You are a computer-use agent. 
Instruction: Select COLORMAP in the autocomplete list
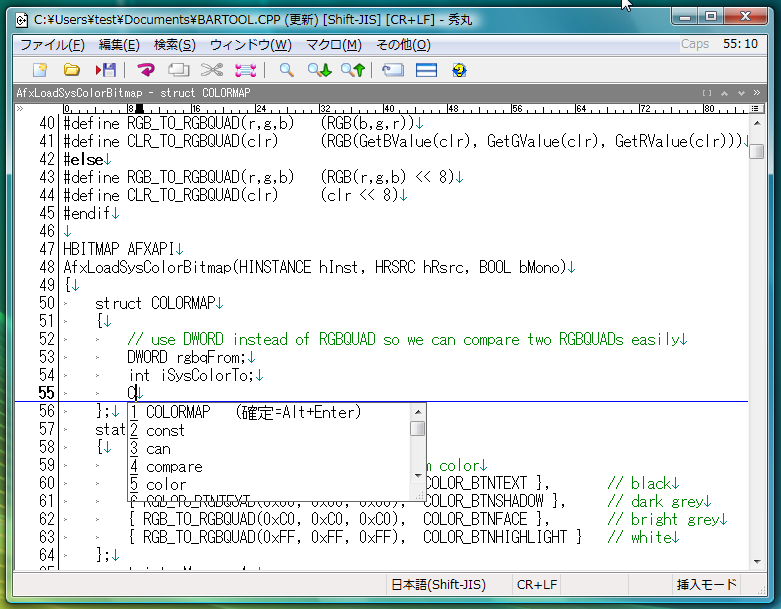click(x=269, y=412)
